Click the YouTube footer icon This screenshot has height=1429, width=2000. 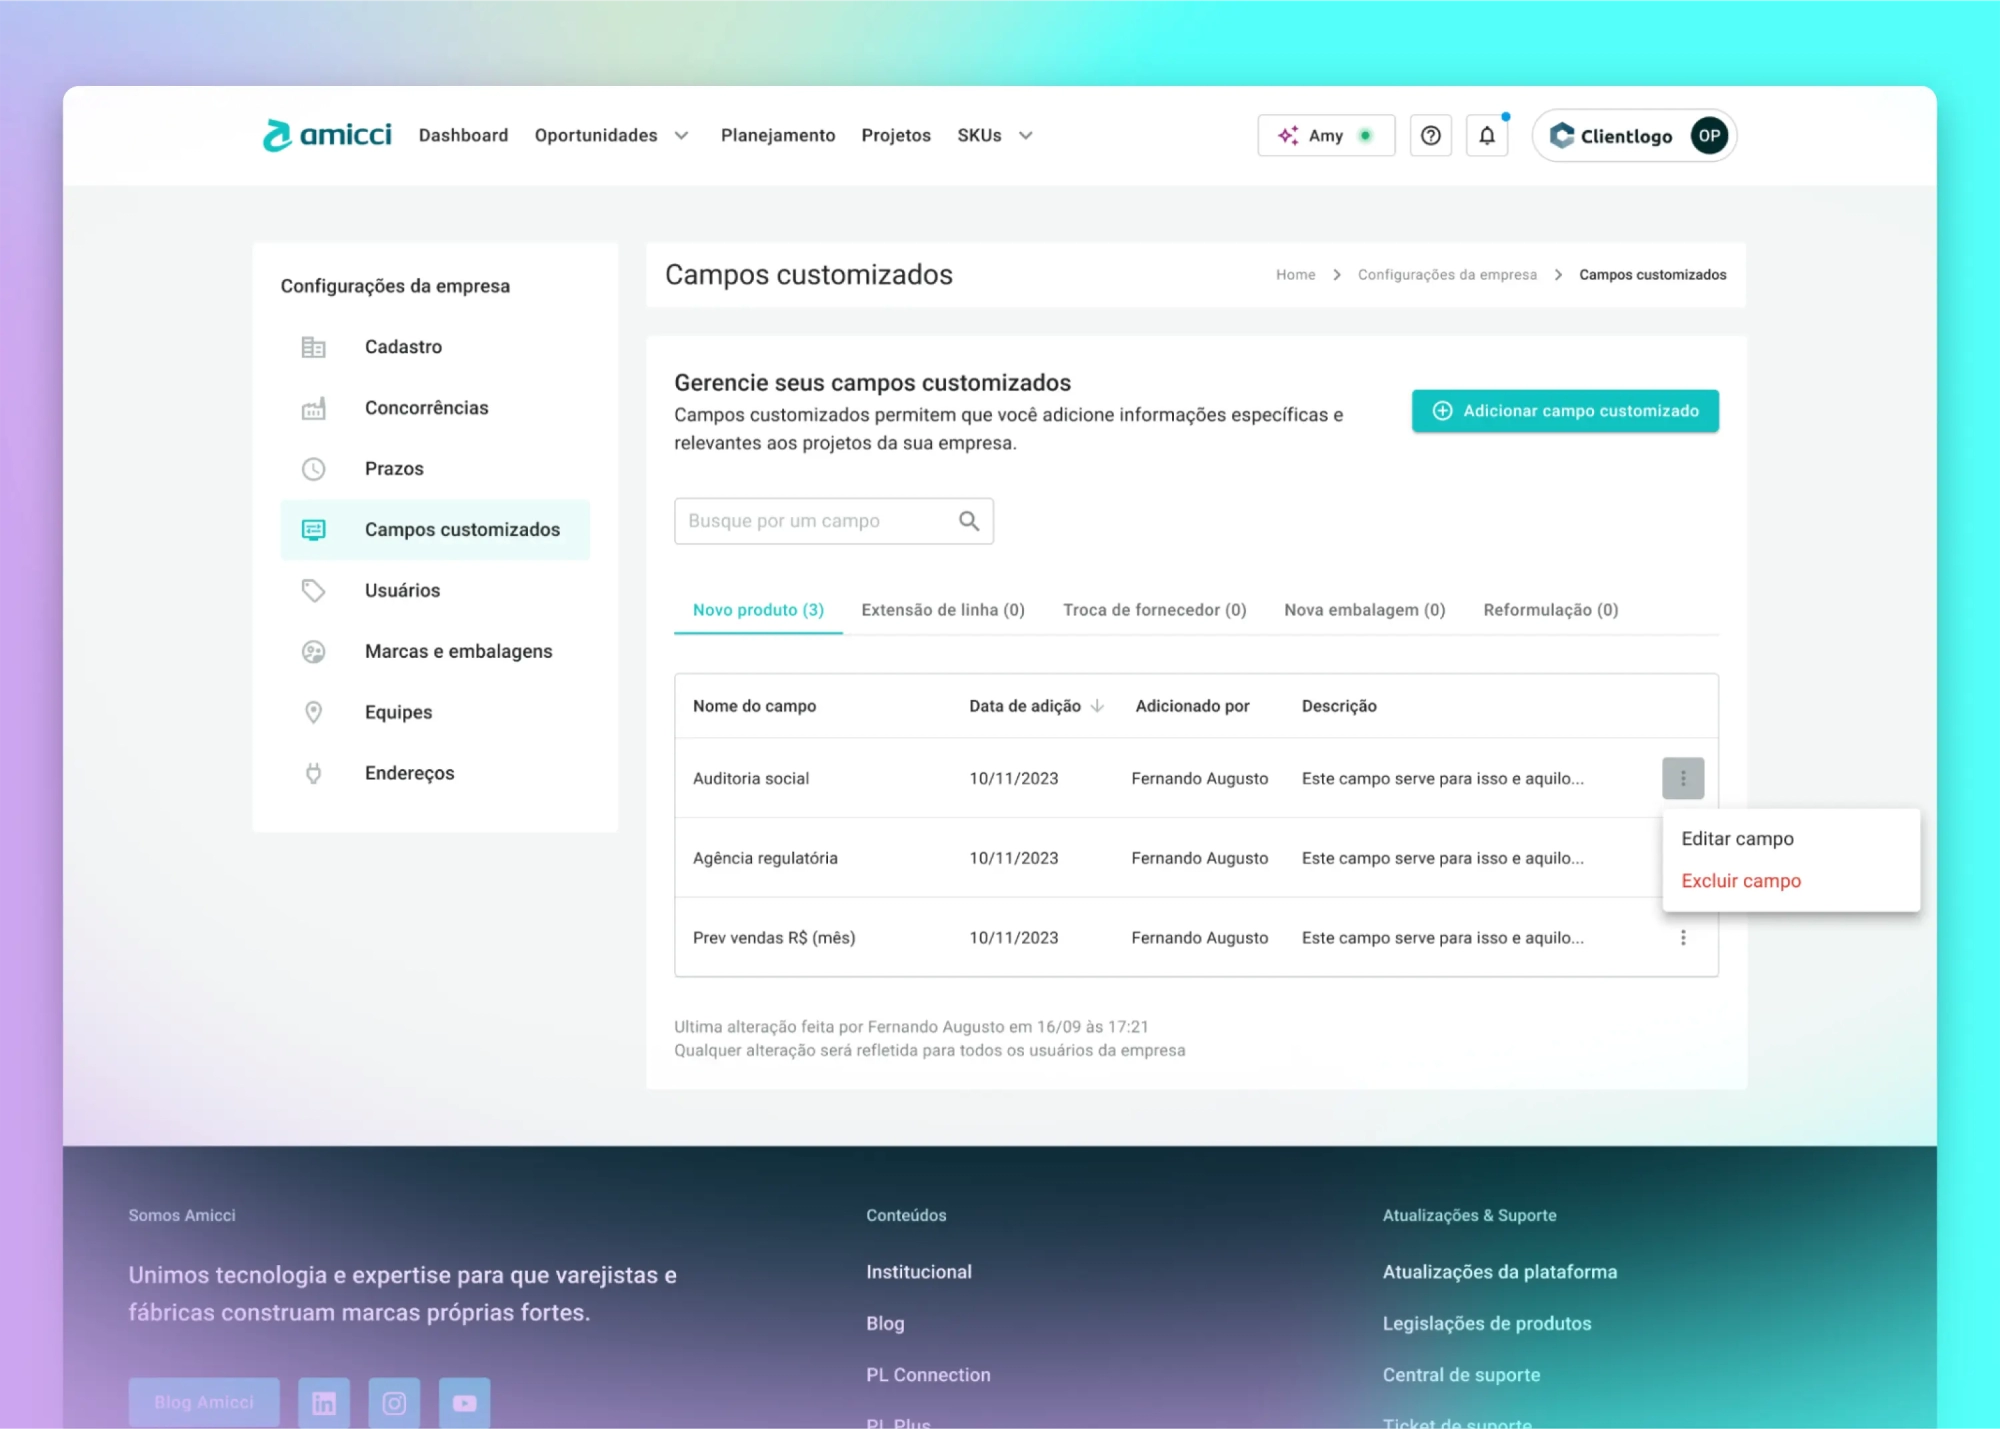pos(464,1403)
